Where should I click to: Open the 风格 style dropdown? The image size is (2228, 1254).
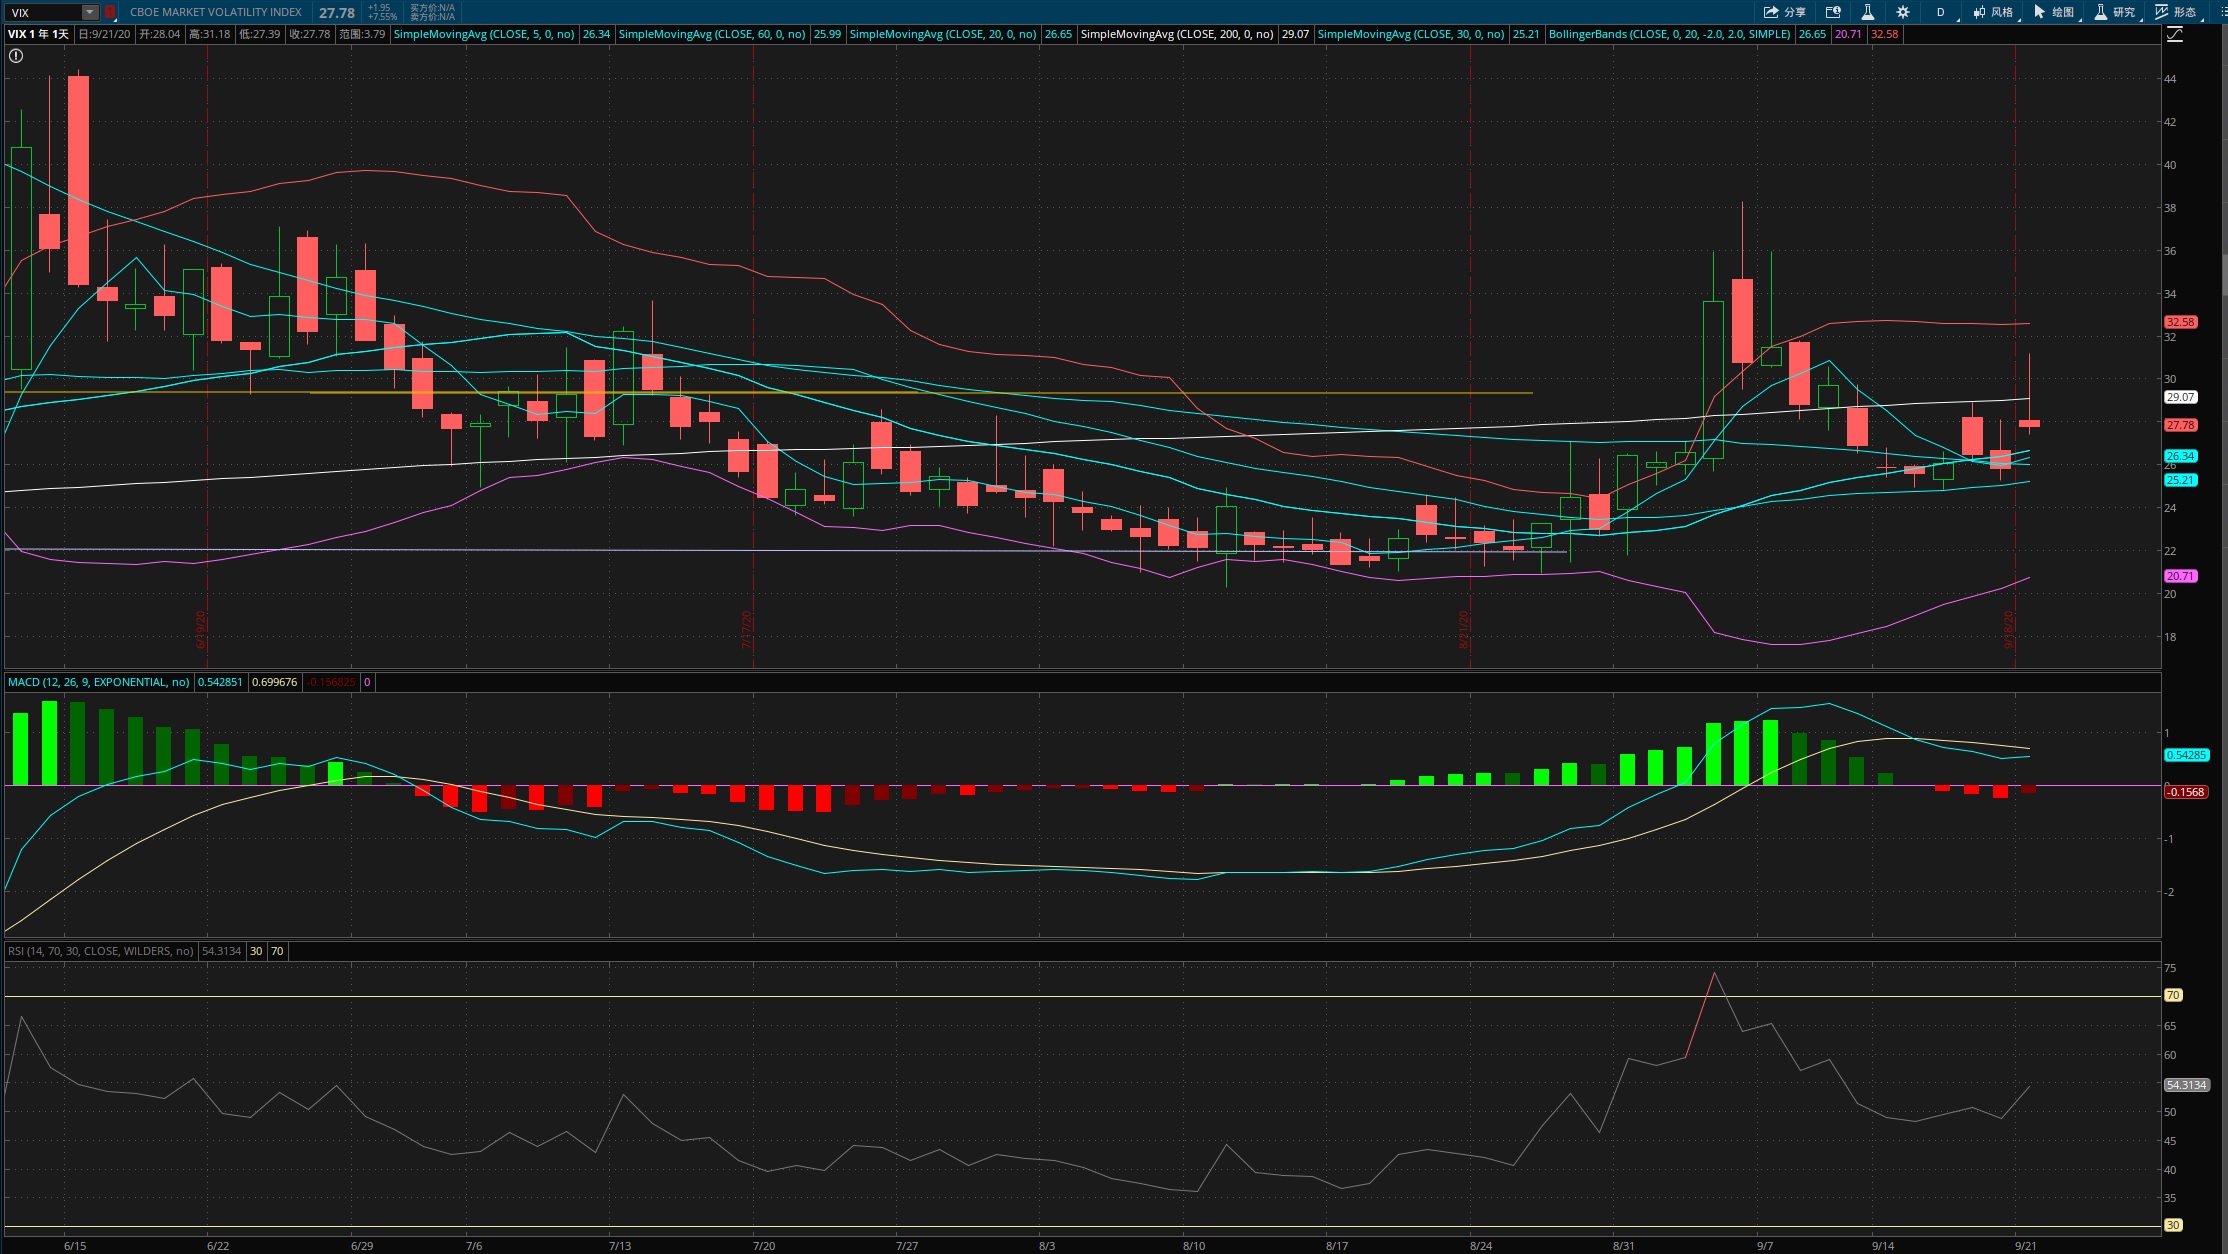[x=1993, y=12]
